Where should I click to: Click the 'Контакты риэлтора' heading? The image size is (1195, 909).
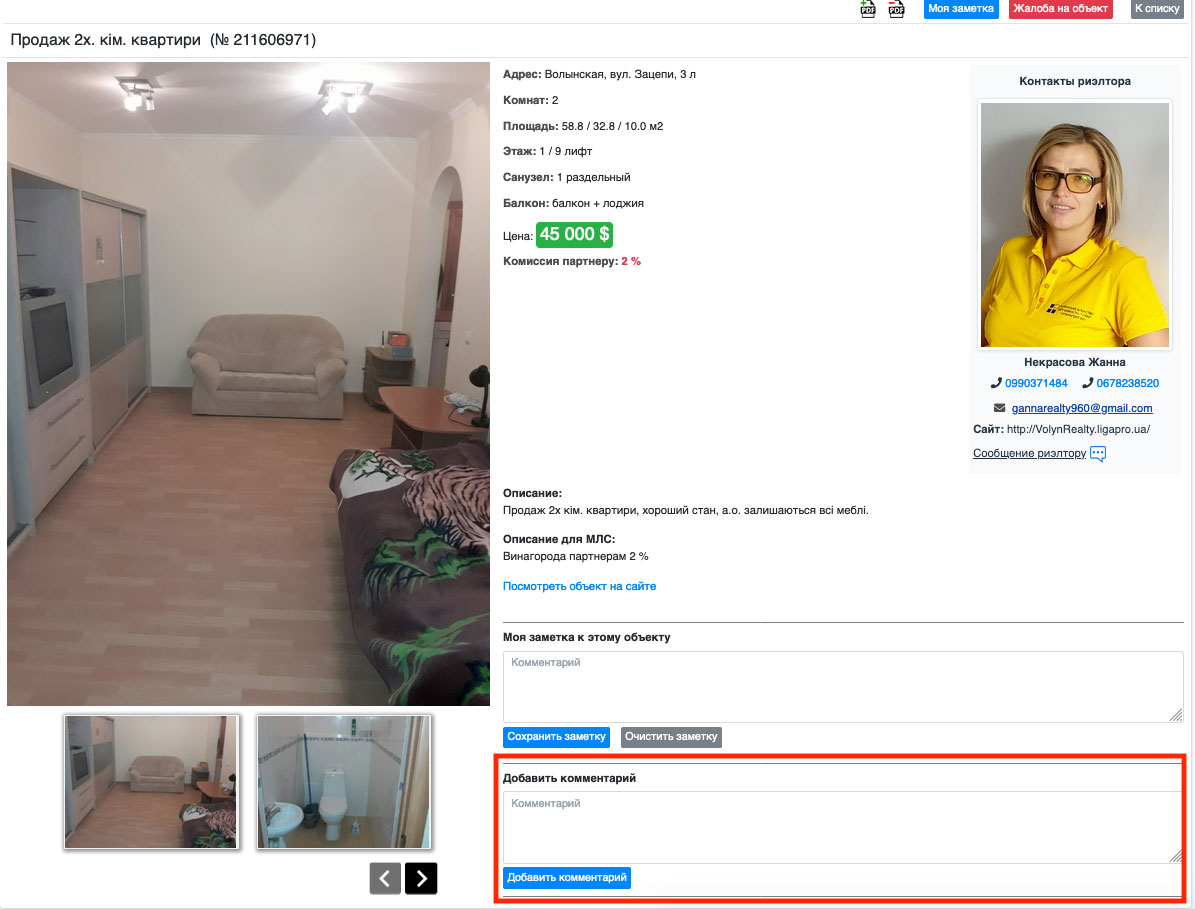pos(1075,82)
